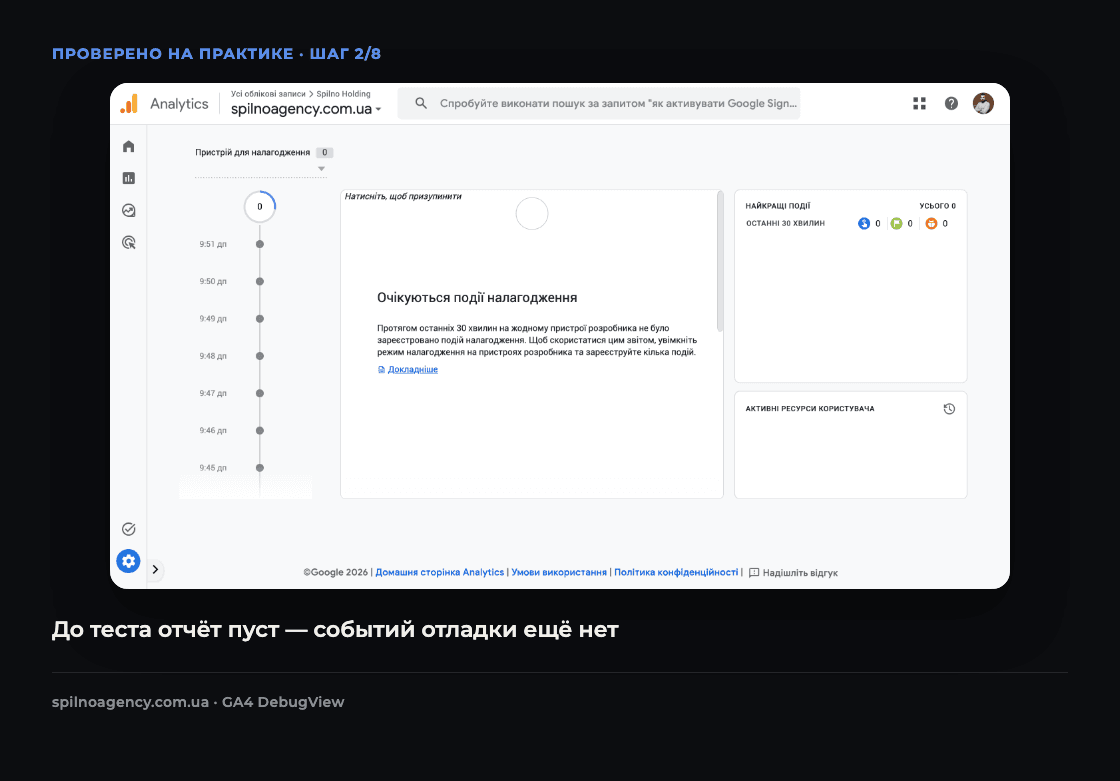Open the debug device dropdown arrow
Image resolution: width=1120 pixels, height=781 pixels.
click(321, 169)
